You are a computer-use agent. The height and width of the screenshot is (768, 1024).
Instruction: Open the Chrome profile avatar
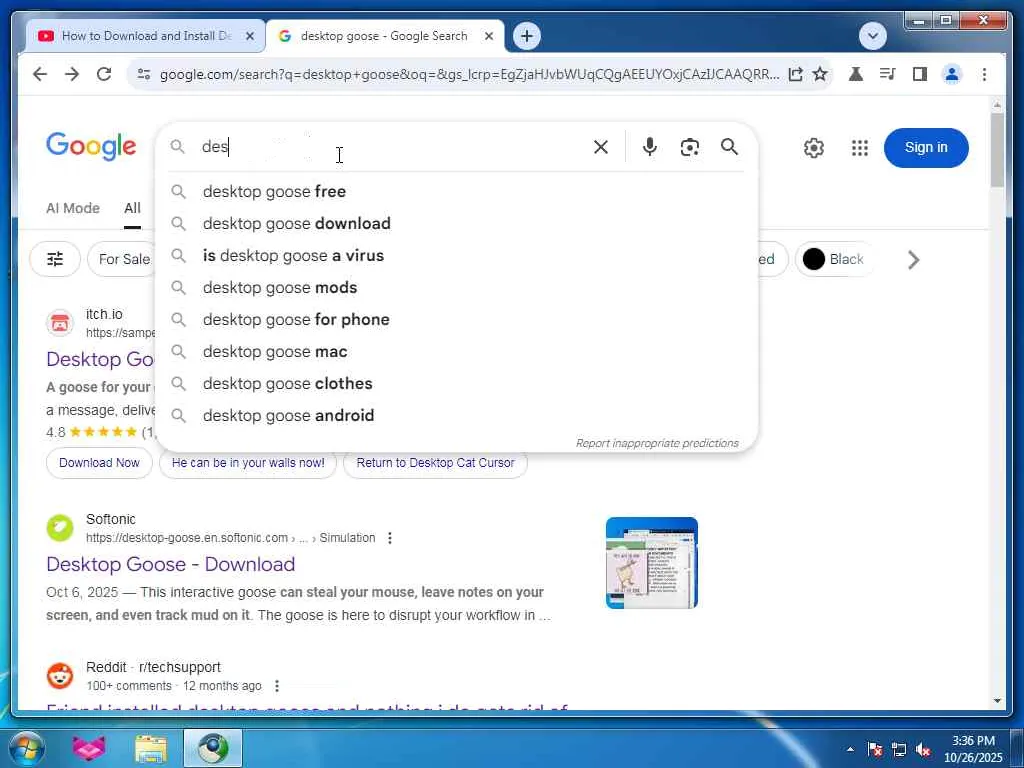click(952, 74)
